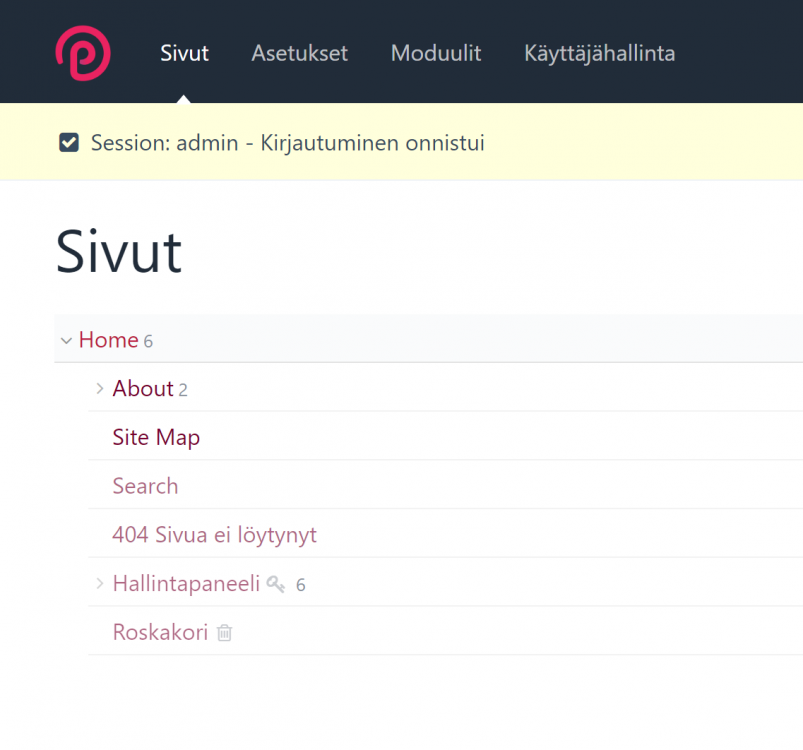Open the Asetukset menu

tap(299, 53)
